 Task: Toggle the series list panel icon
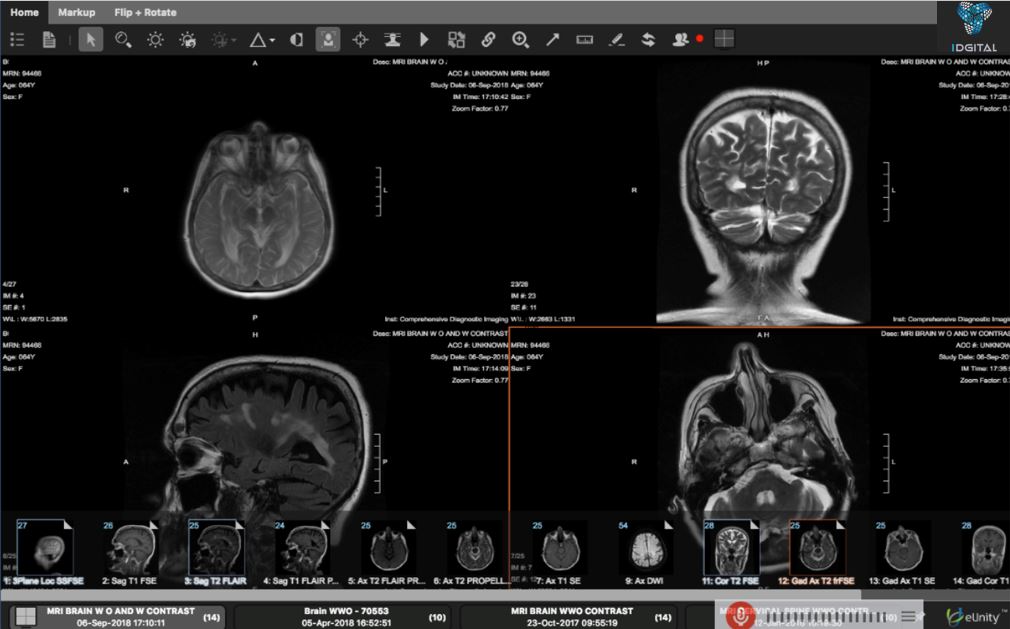(x=17, y=40)
